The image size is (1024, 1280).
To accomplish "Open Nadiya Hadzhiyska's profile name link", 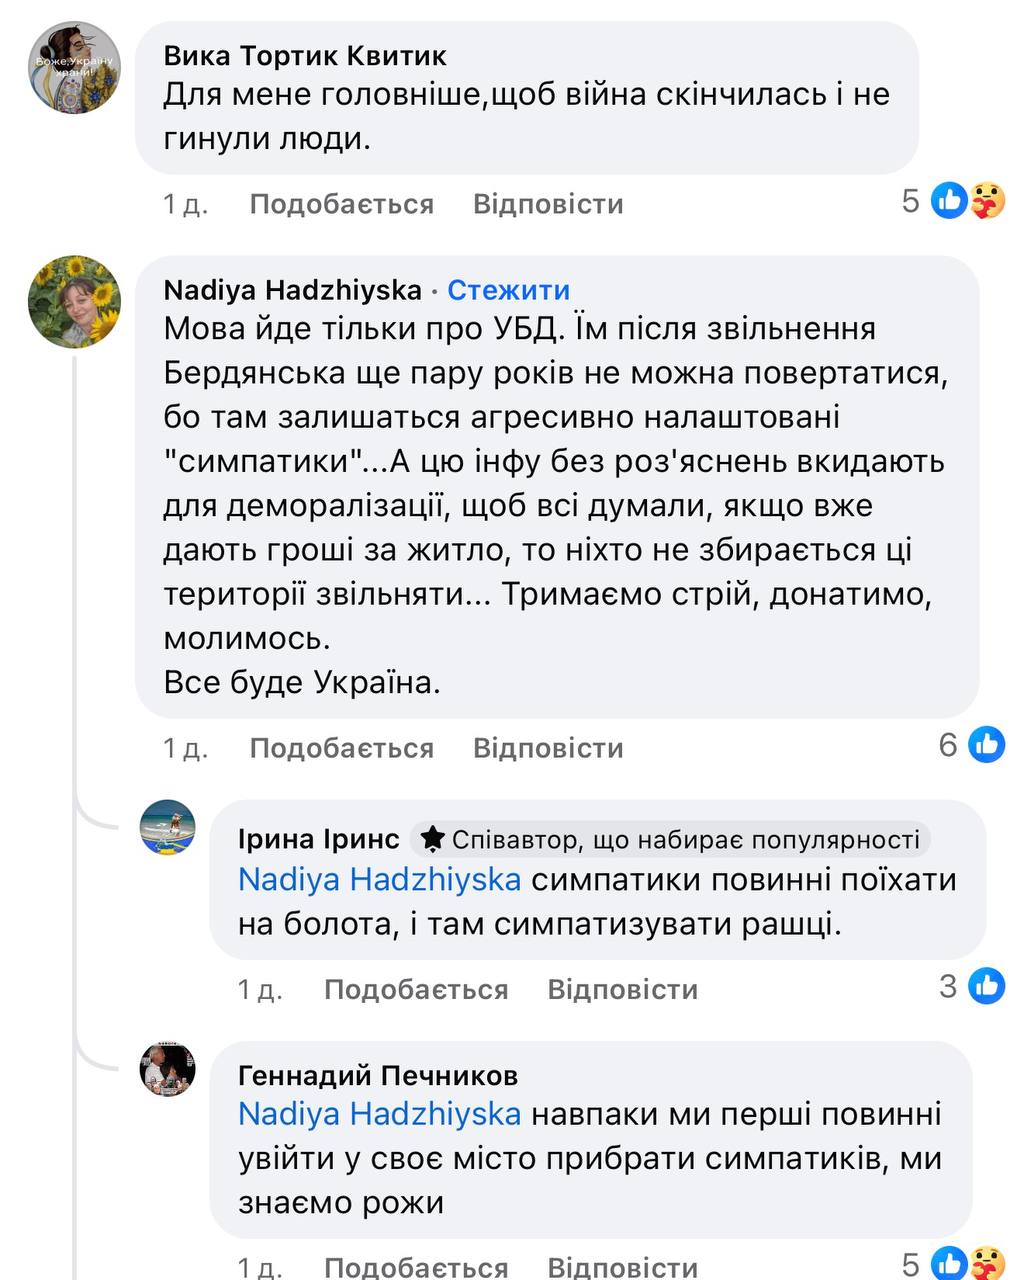I will click(x=292, y=290).
